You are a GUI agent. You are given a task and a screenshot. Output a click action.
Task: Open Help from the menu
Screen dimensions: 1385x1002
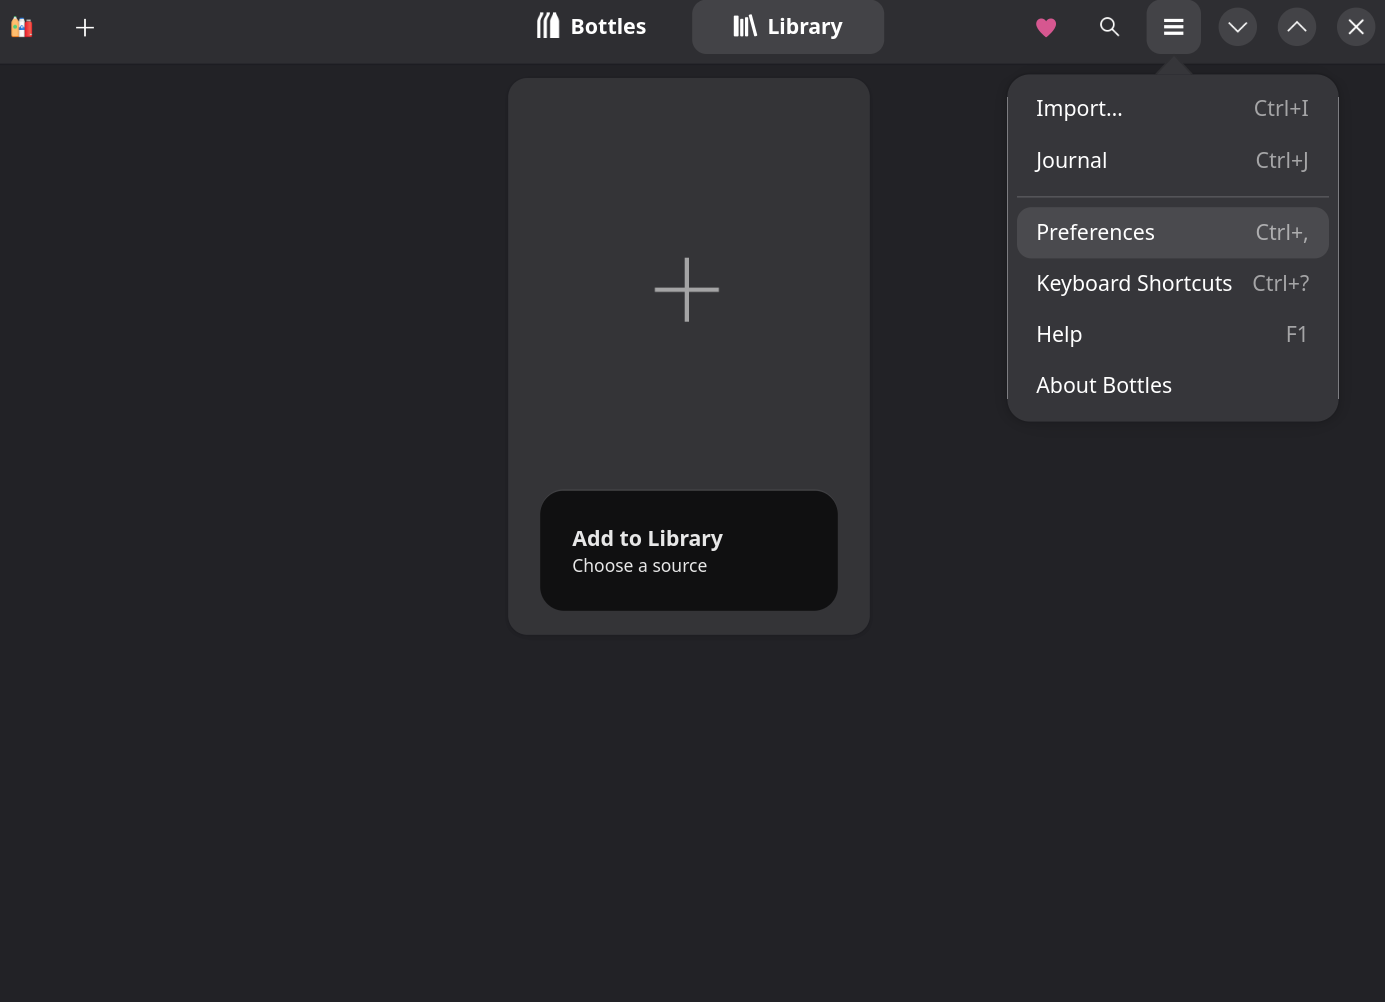pyautogui.click(x=1173, y=334)
